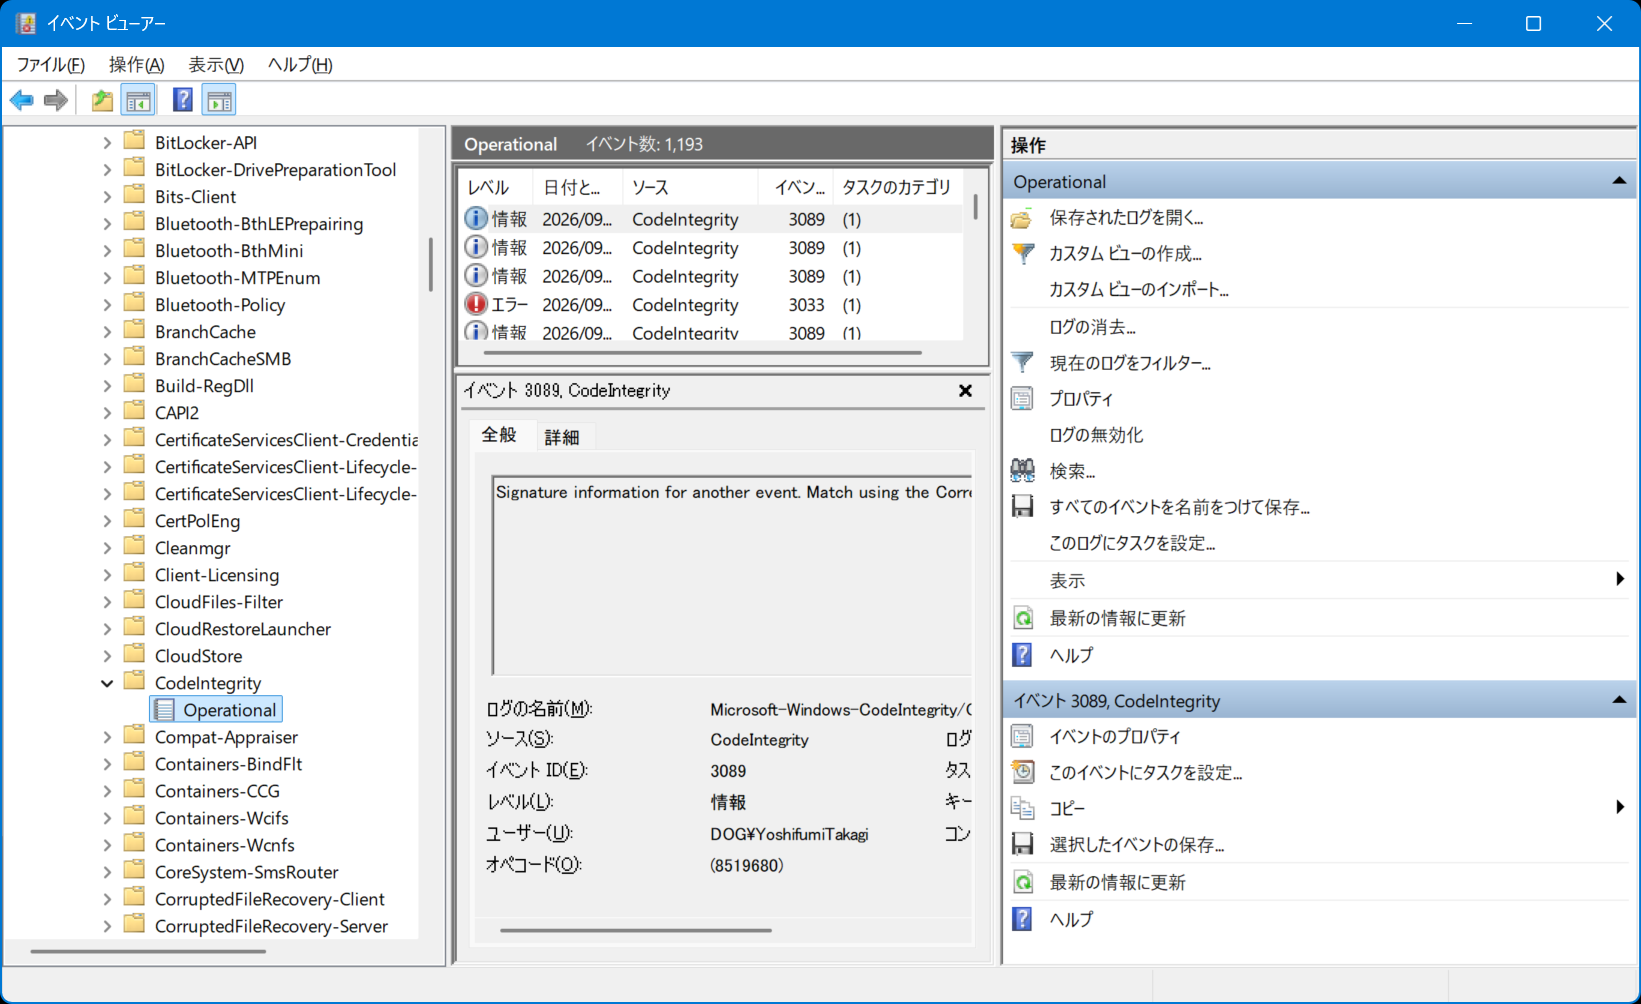Open the ヘルプ(H) menu

click(300, 65)
